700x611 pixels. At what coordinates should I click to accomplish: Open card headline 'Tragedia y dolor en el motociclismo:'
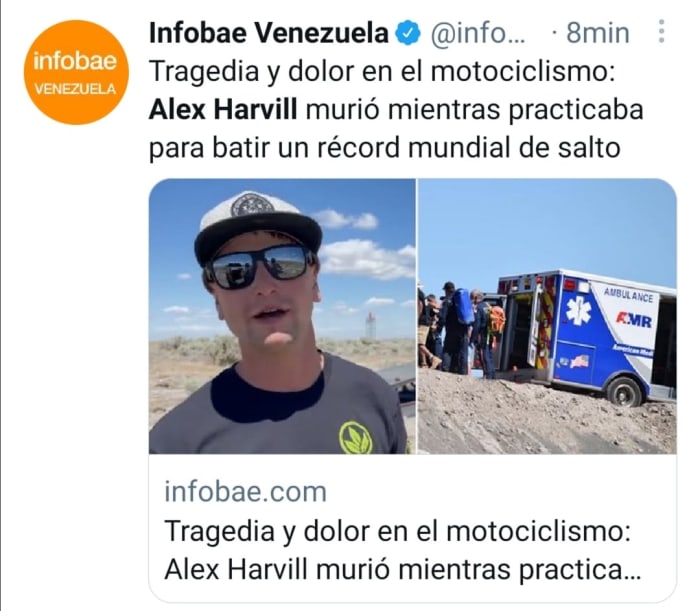click(397, 531)
